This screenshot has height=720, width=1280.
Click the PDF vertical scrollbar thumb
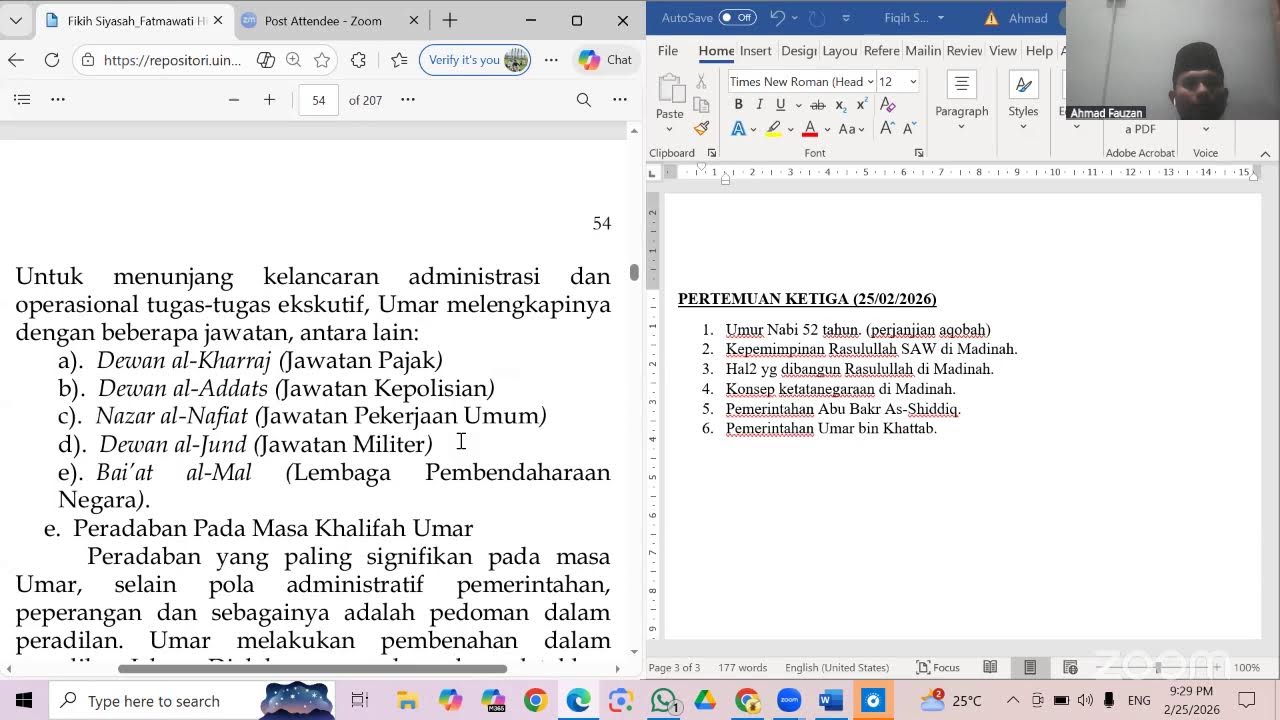tap(634, 272)
